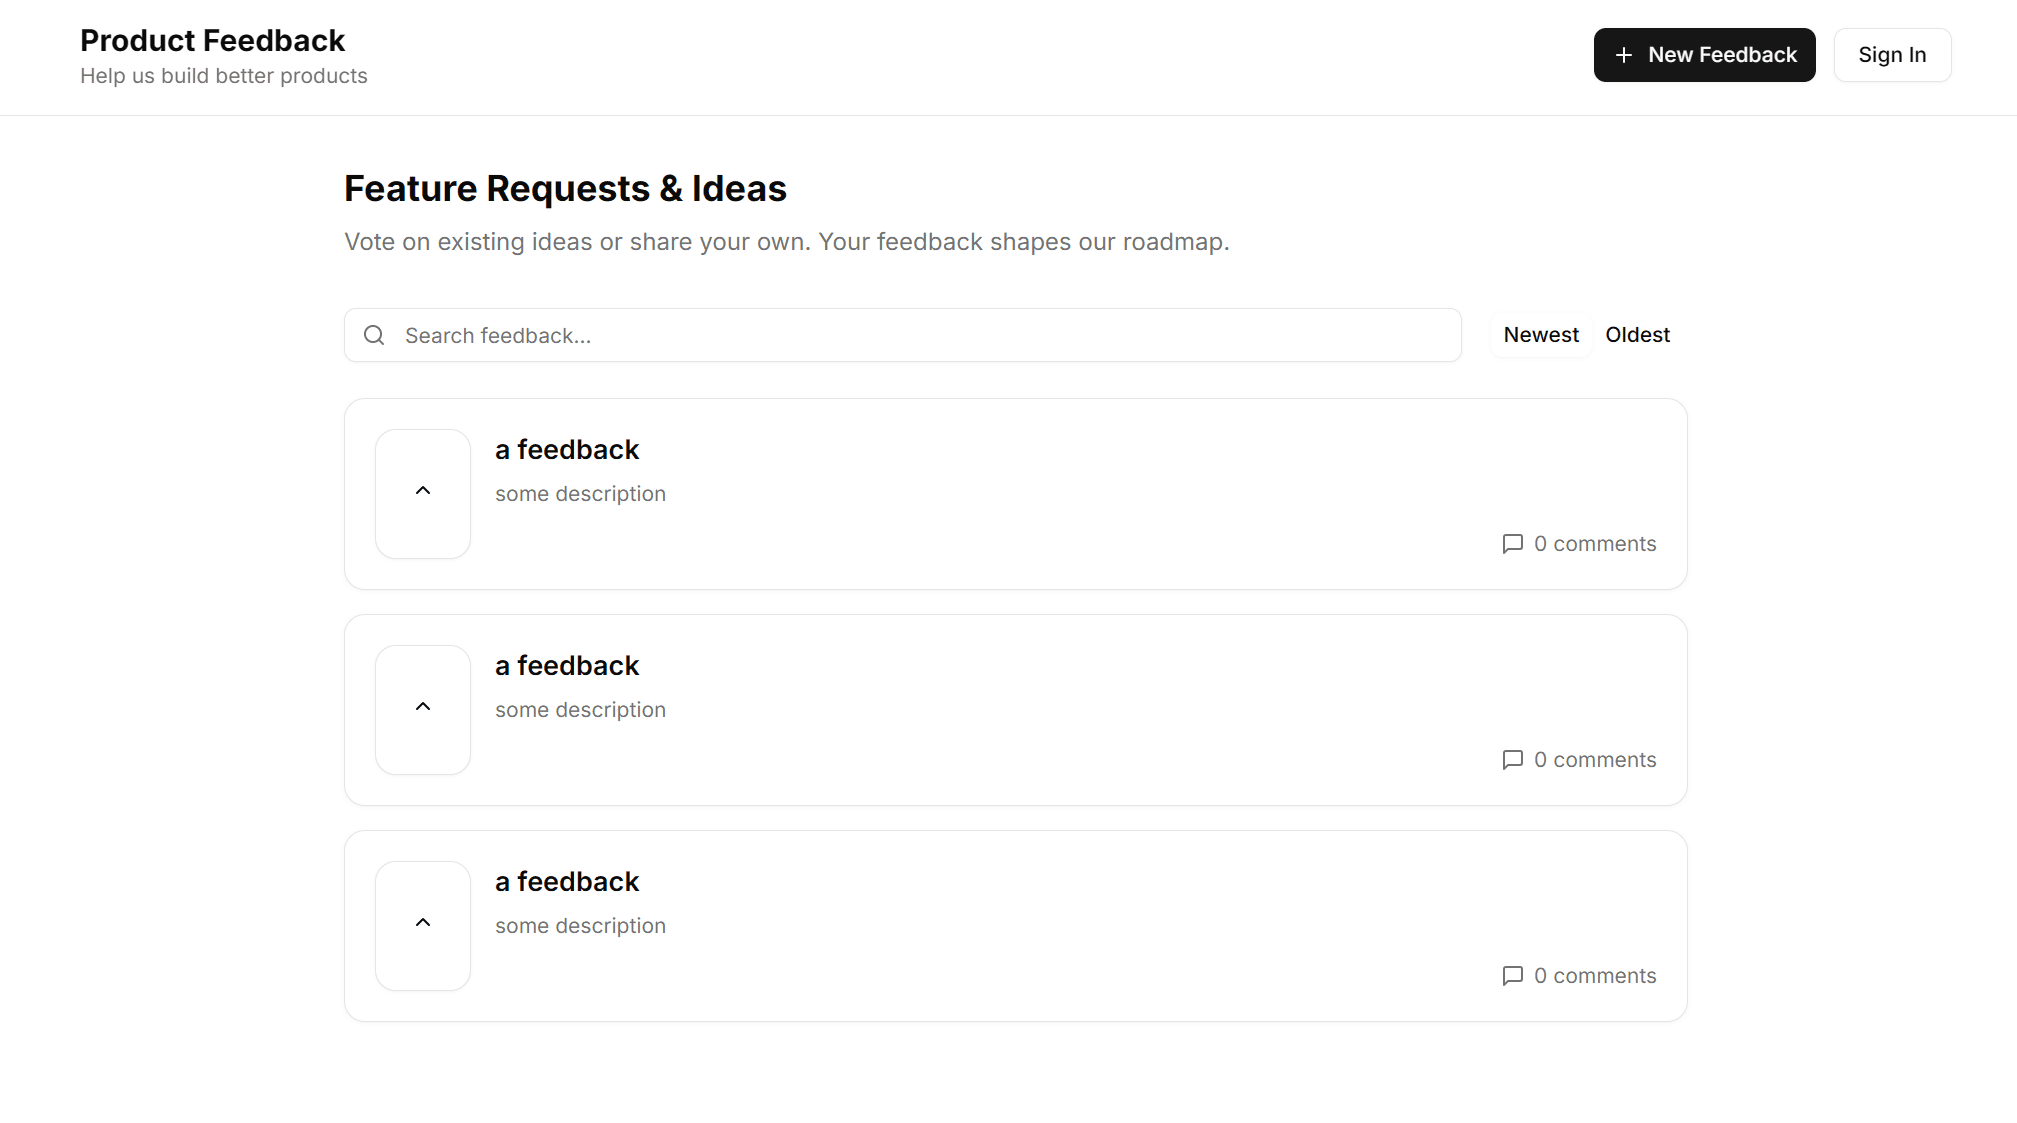This screenshot has width=2017, height=1123.
Task: Switch sorting to Newest
Action: coord(1540,335)
